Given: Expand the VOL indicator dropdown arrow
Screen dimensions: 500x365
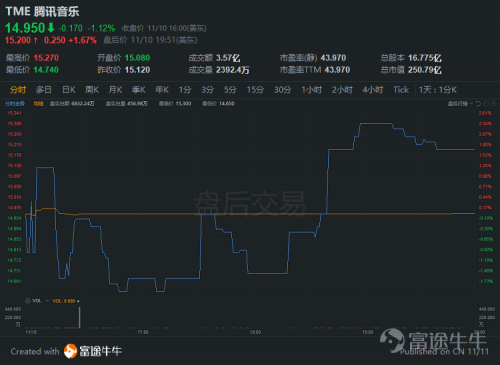Looking at the screenshot, I should [47, 301].
